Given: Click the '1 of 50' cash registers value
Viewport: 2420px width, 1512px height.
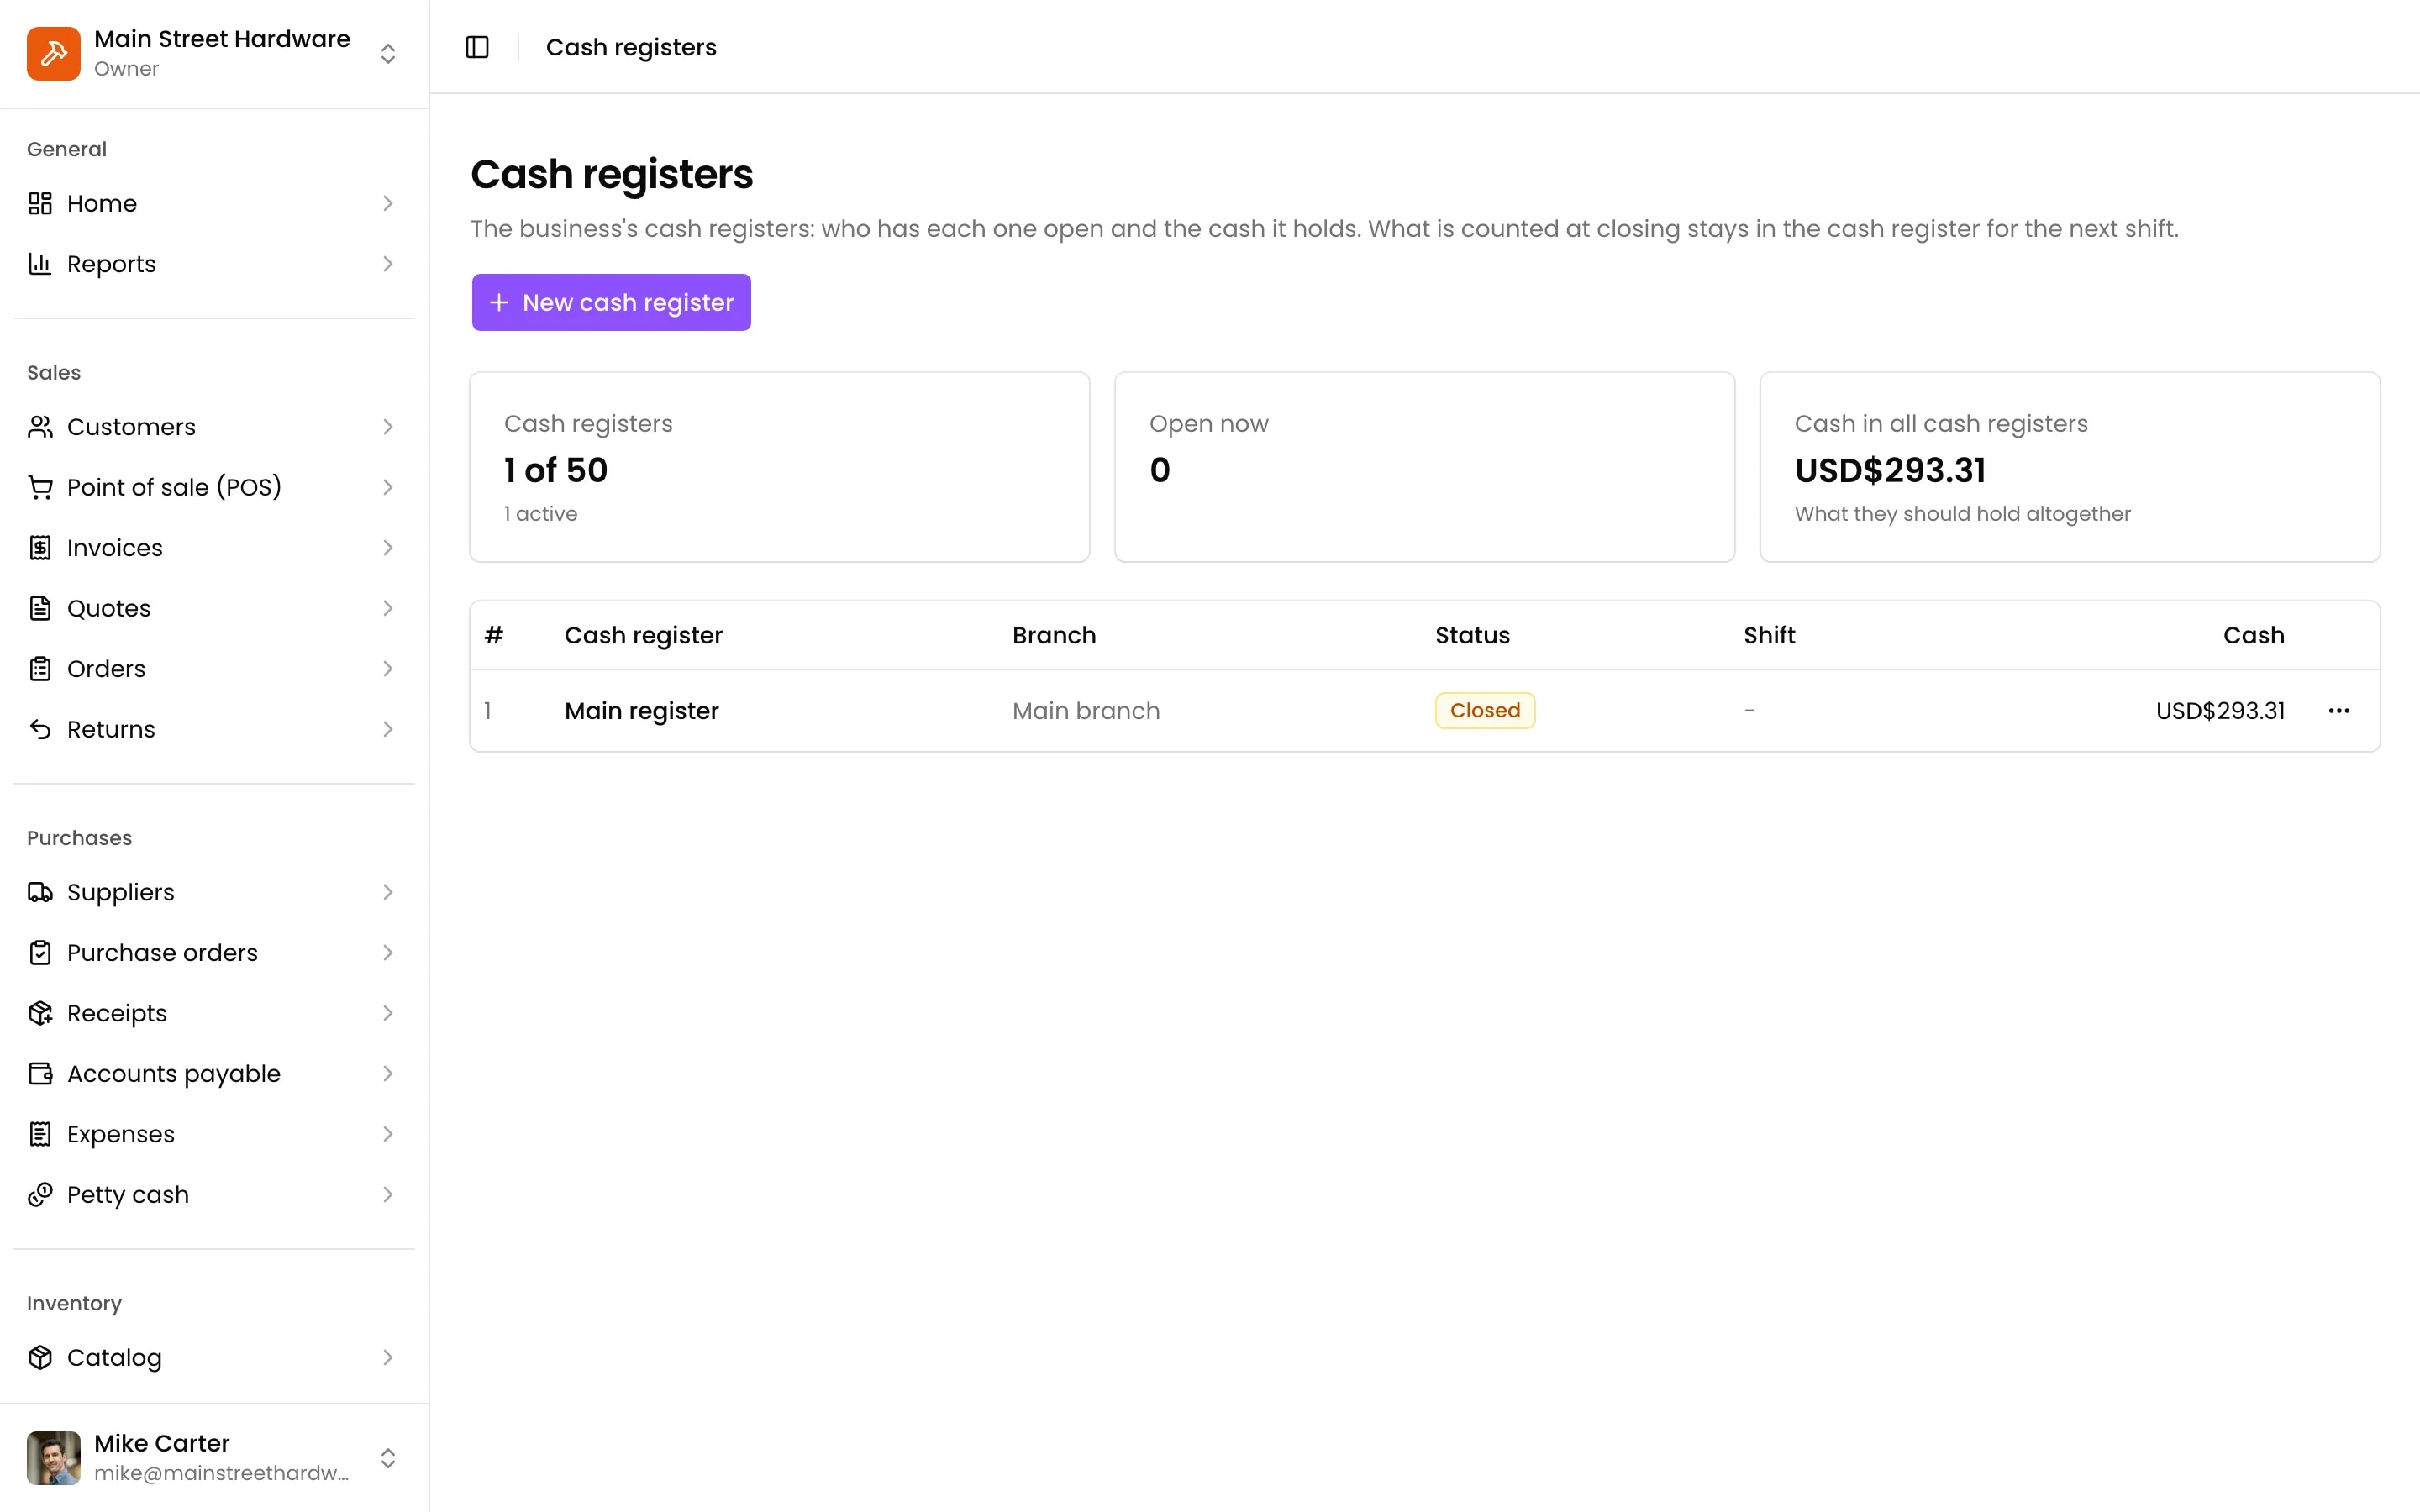Looking at the screenshot, I should [556, 470].
